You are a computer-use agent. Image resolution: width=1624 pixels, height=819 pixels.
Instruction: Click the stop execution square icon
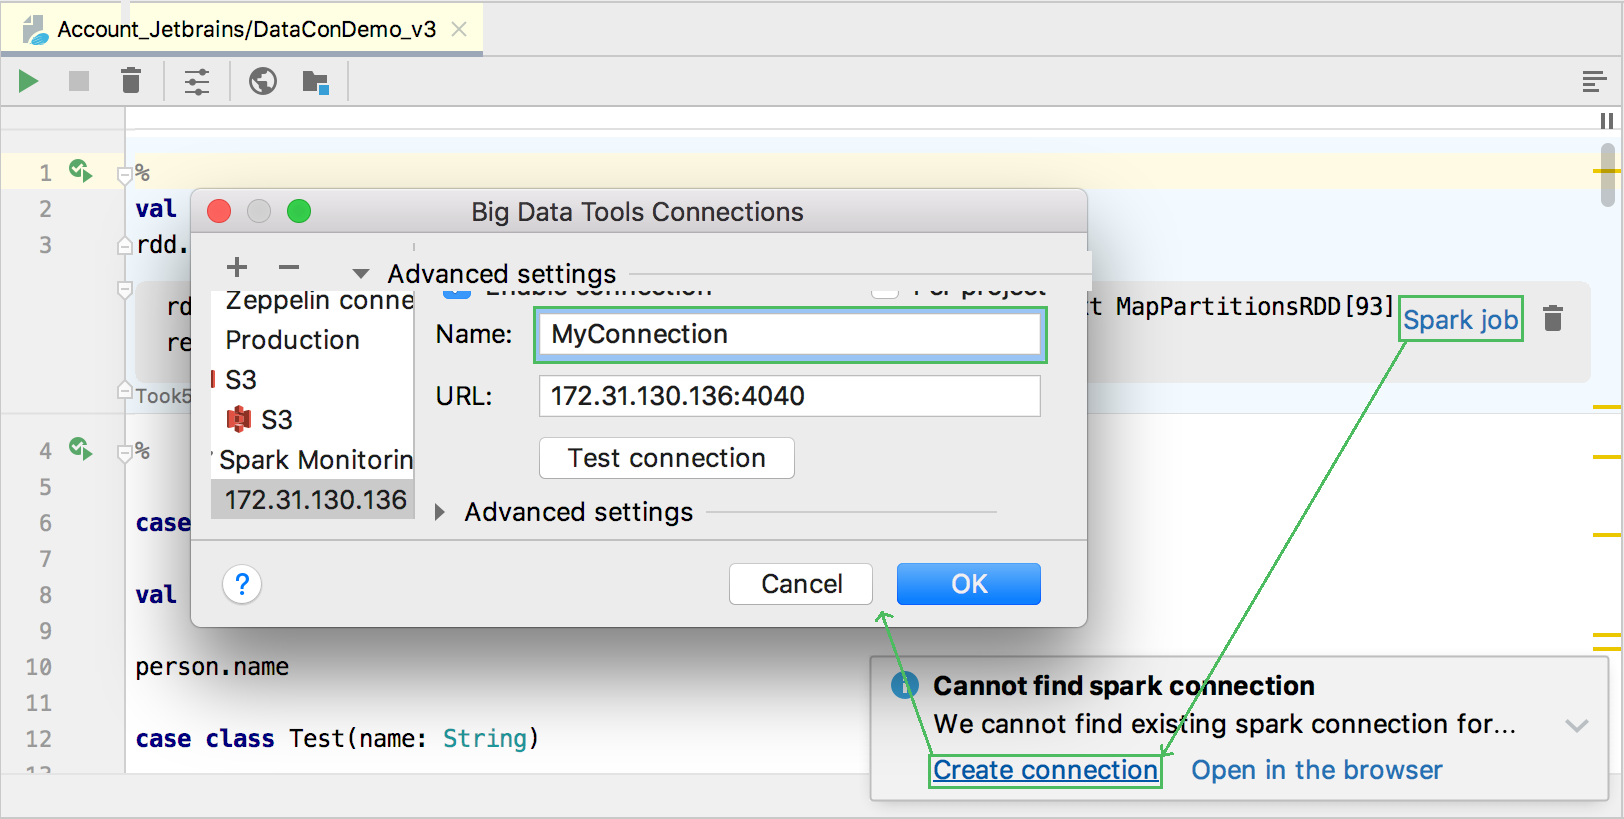pyautogui.click(x=79, y=81)
